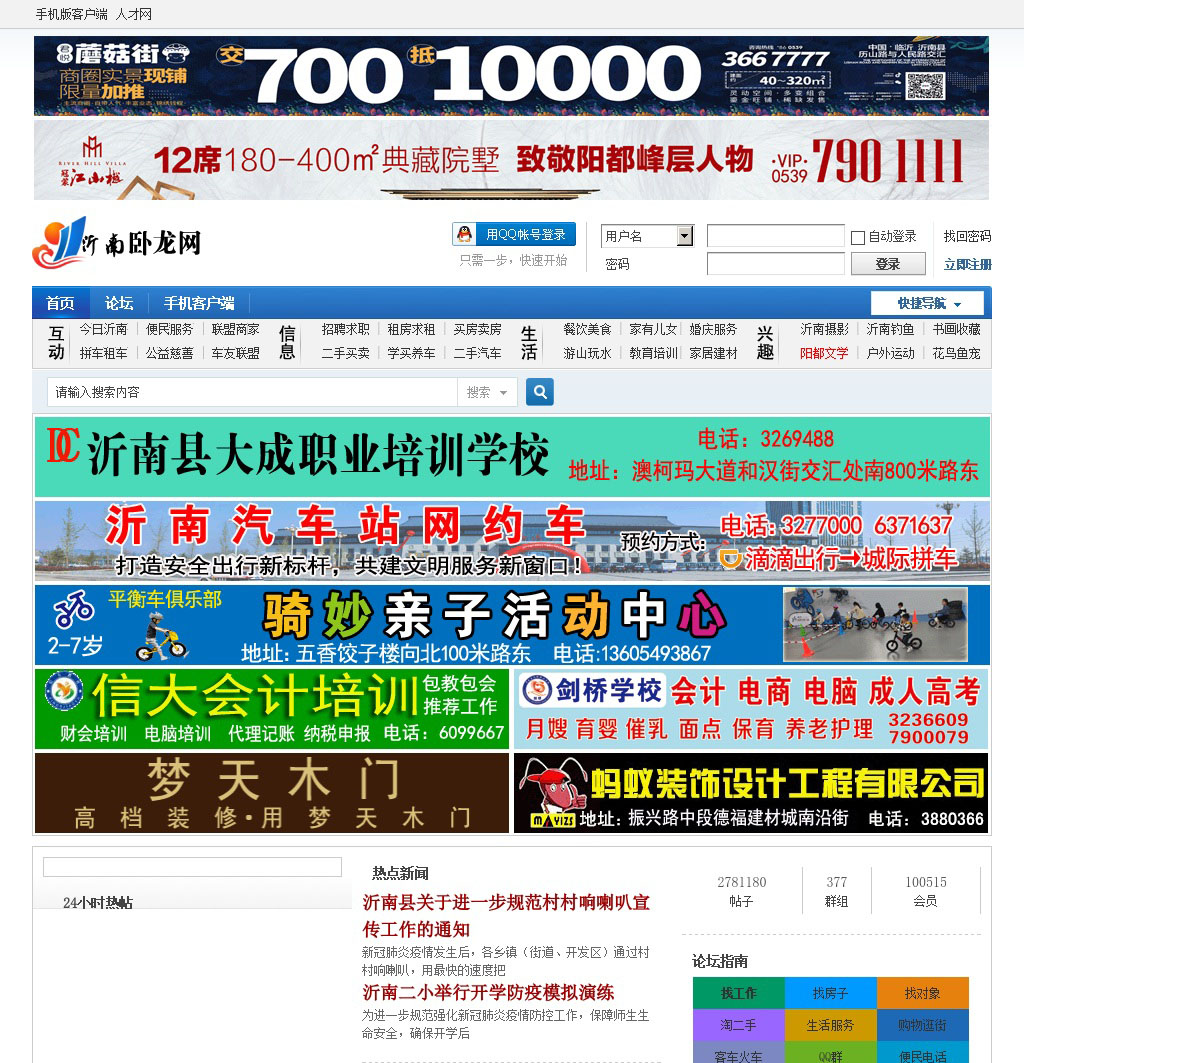Click 梦天木门 advertisement

click(272, 793)
